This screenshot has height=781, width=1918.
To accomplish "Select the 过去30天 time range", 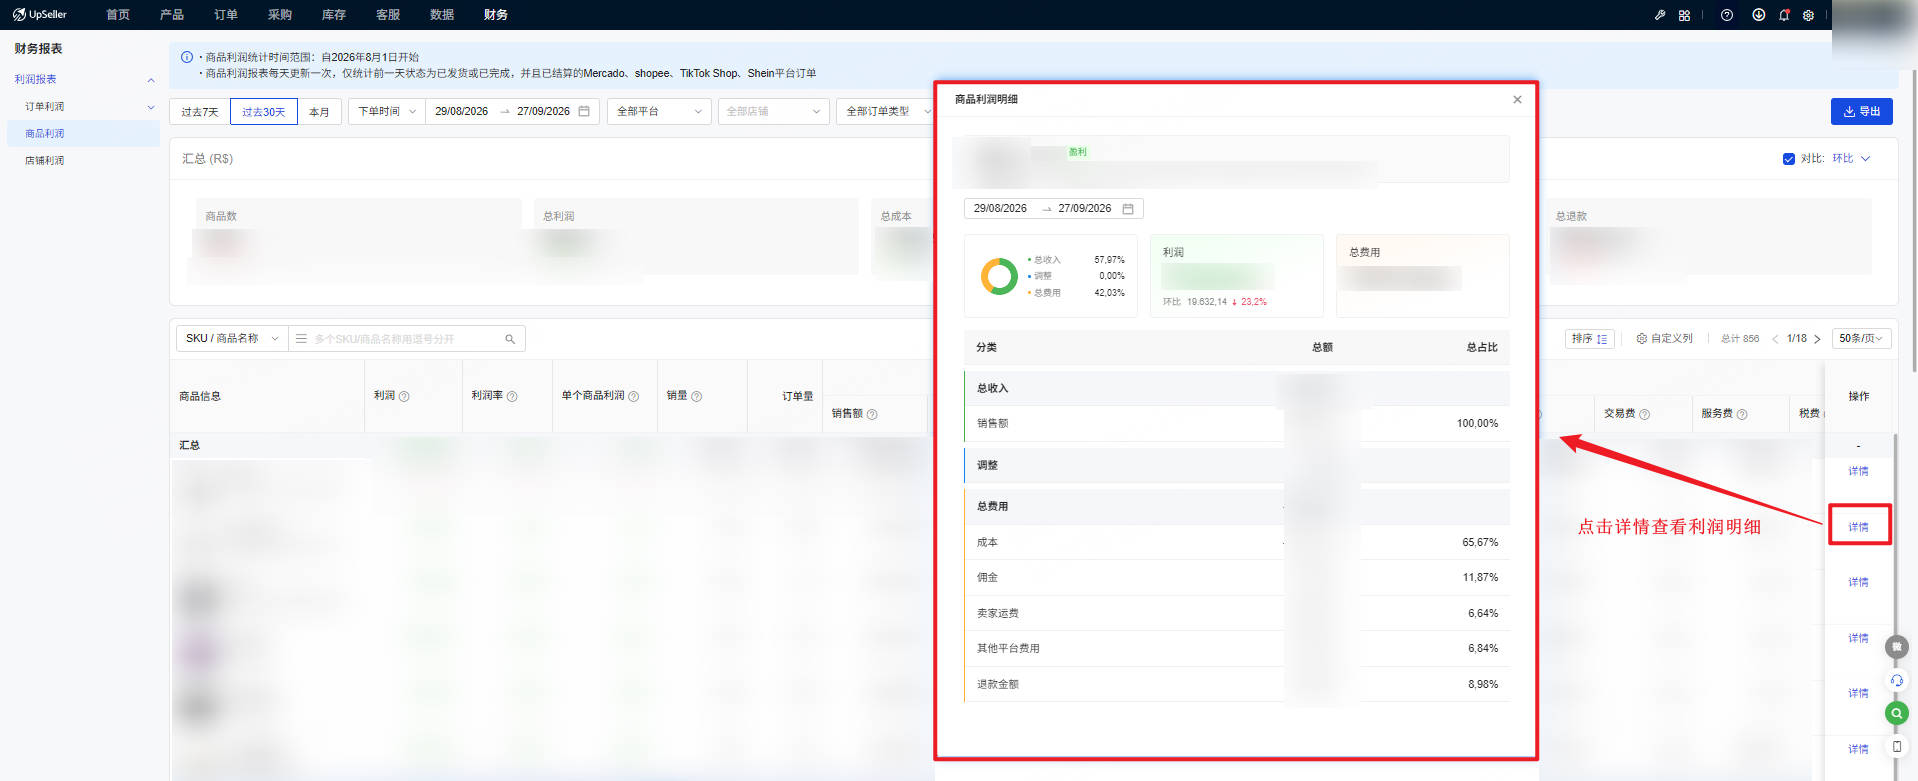I will pos(264,112).
